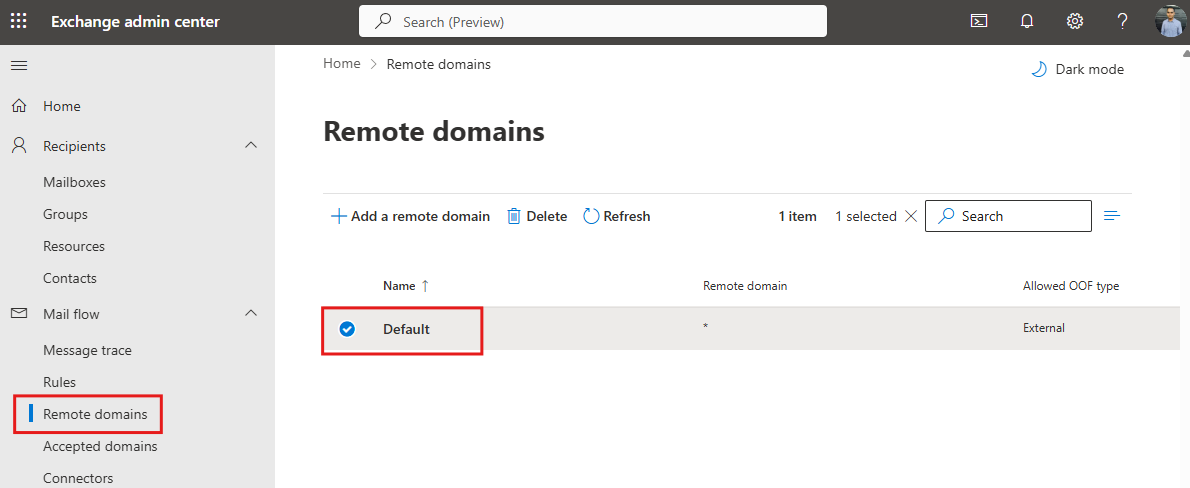Click the External OOF type cell
This screenshot has height=488, width=1190.
point(1044,329)
